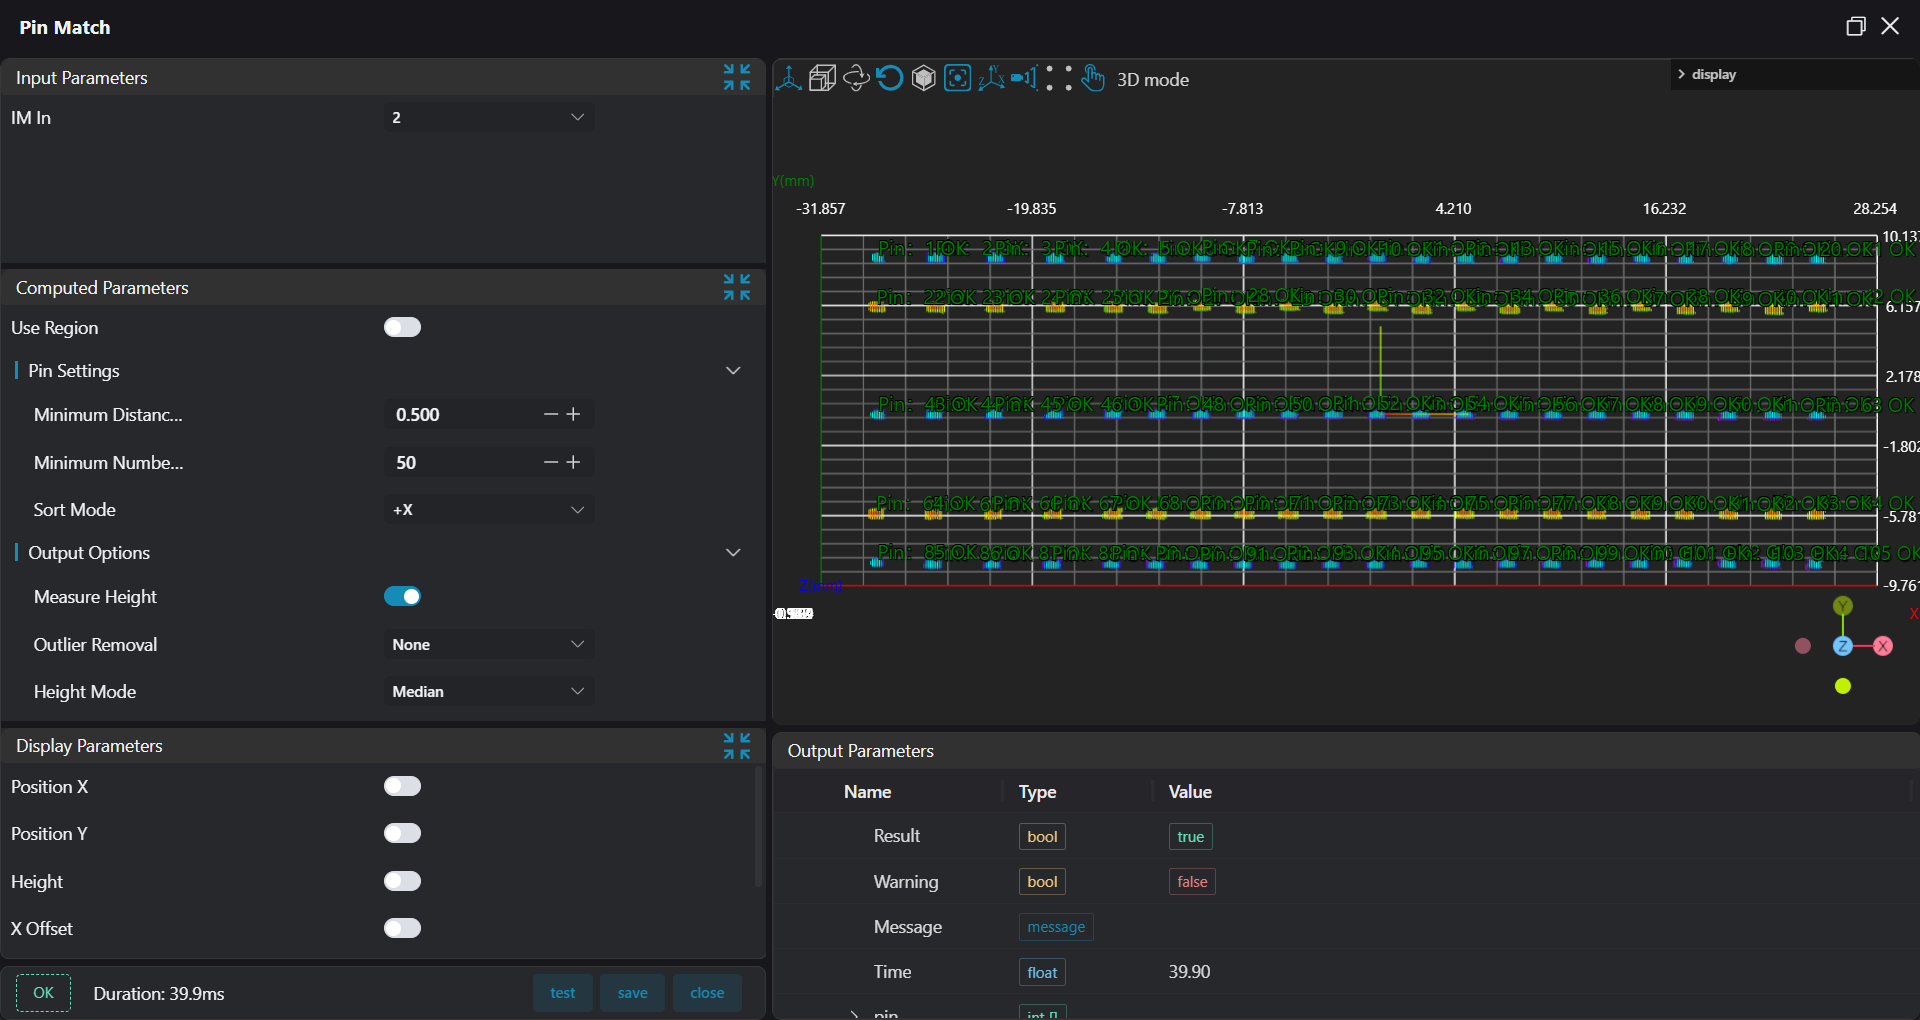Enable the Position X display toggle
Image resolution: width=1920 pixels, height=1020 pixels.
402,787
